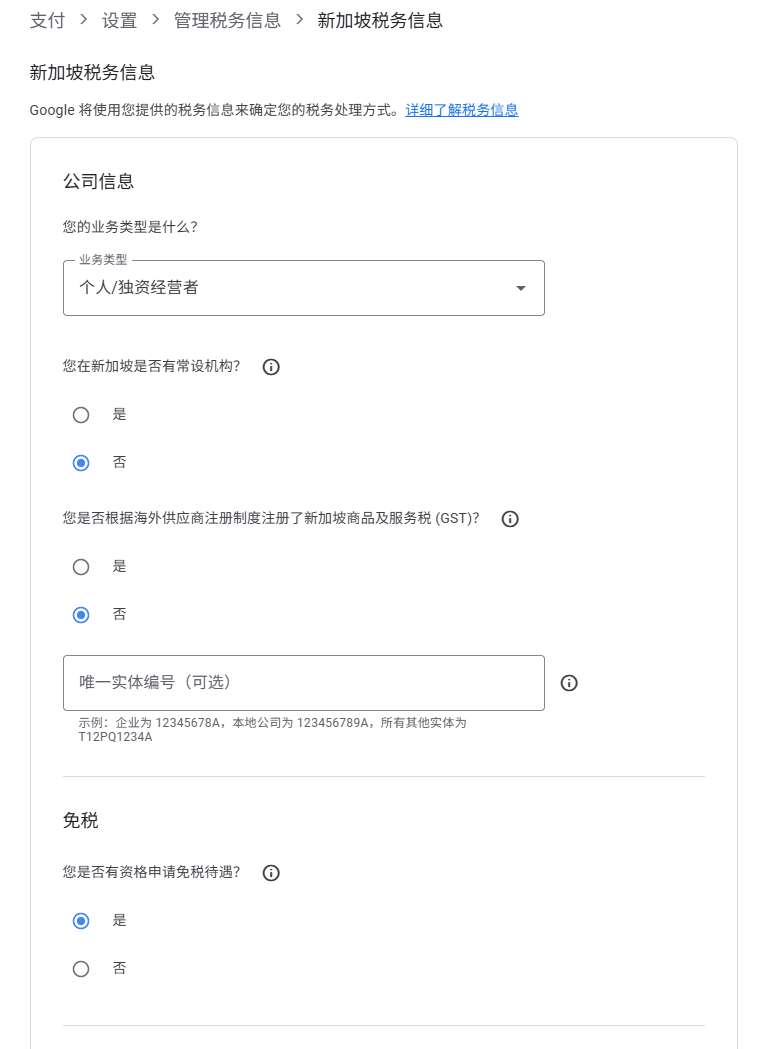Navigate to 支付 in the breadcrumb
The height and width of the screenshot is (1049, 775).
[x=46, y=20]
